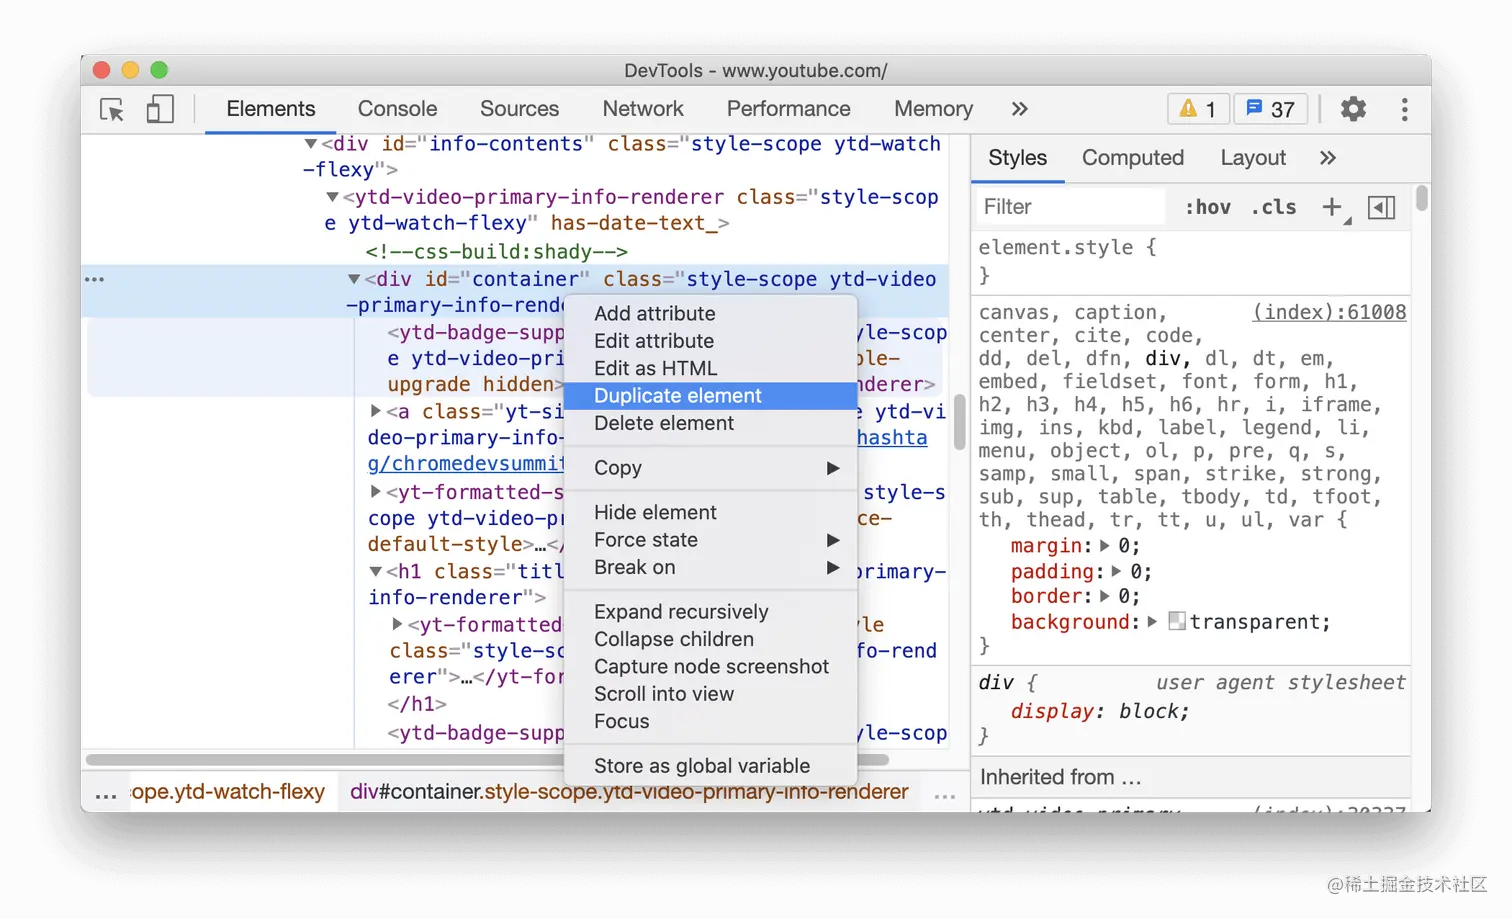Expand the margin property shorthand arrow
Viewport: 1512px width, 919px height.
(1105, 546)
